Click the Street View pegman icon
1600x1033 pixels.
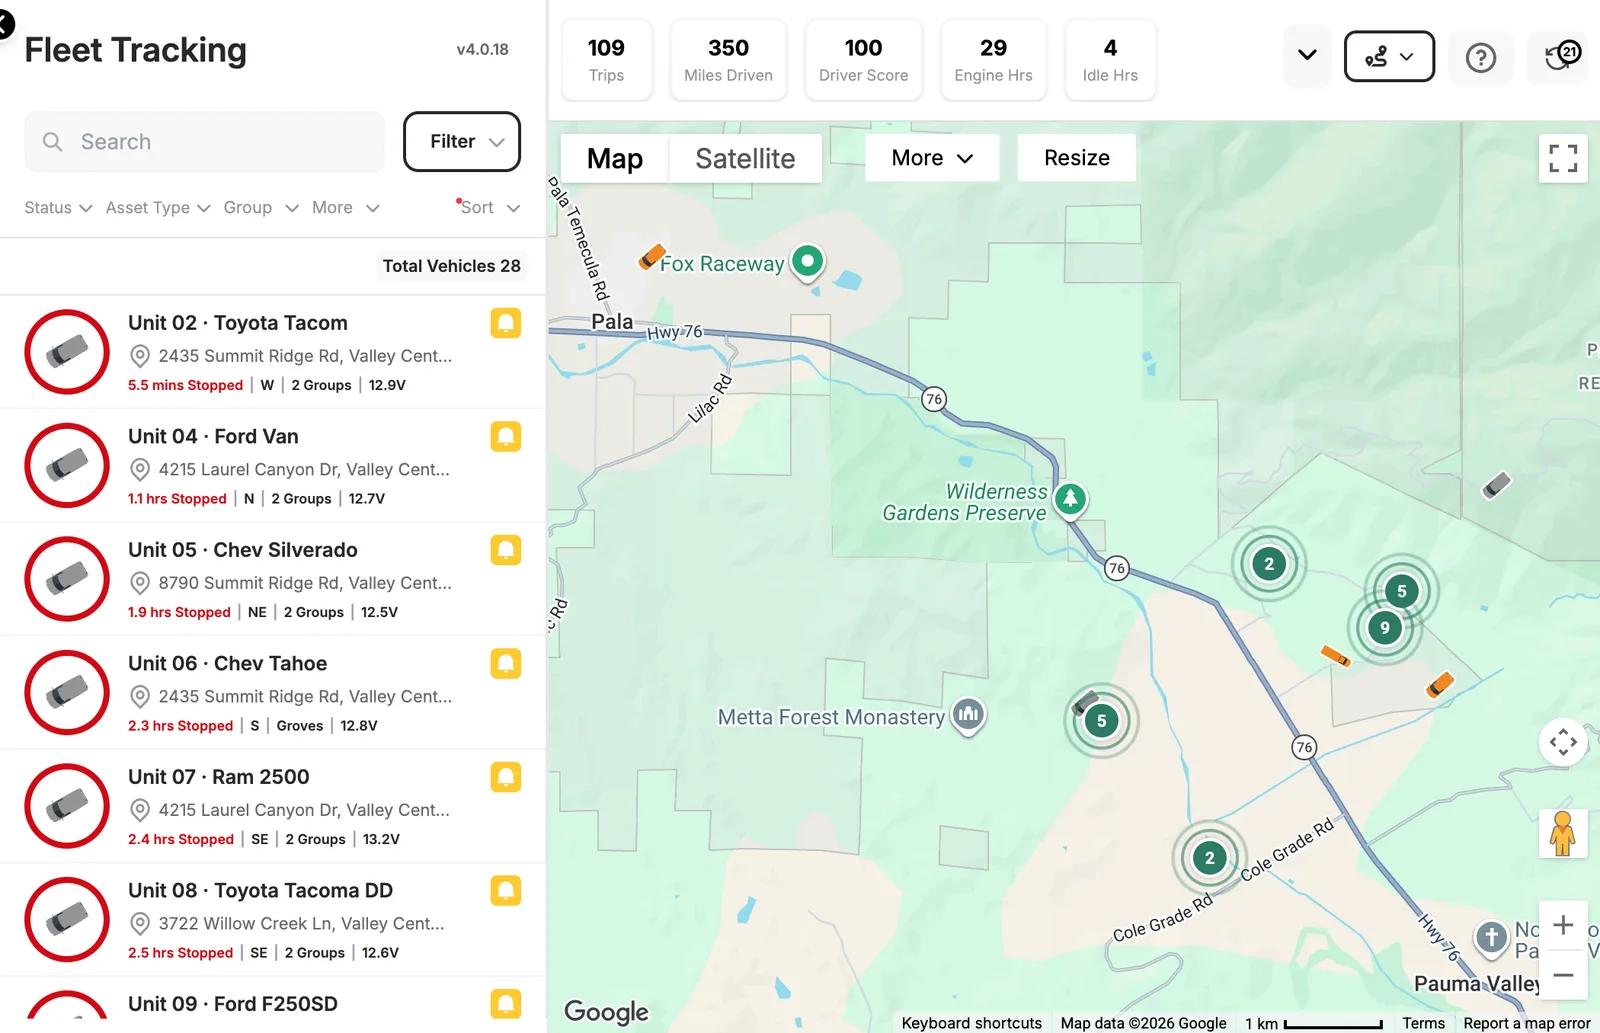pyautogui.click(x=1563, y=833)
